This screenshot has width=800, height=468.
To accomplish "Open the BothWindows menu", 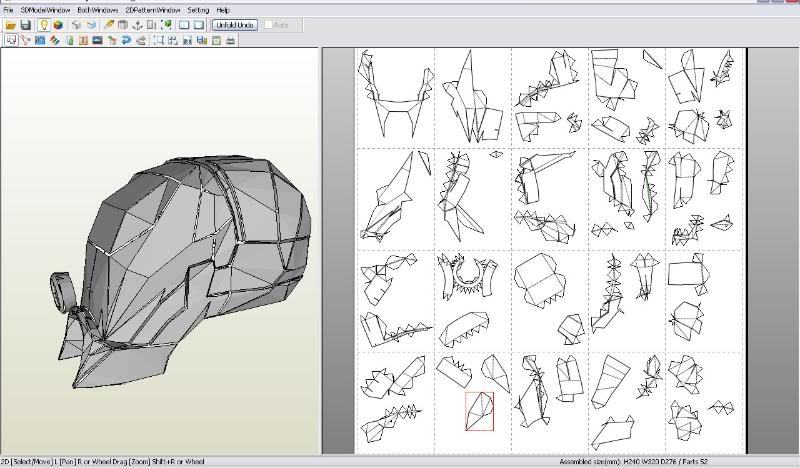I will pyautogui.click(x=98, y=10).
